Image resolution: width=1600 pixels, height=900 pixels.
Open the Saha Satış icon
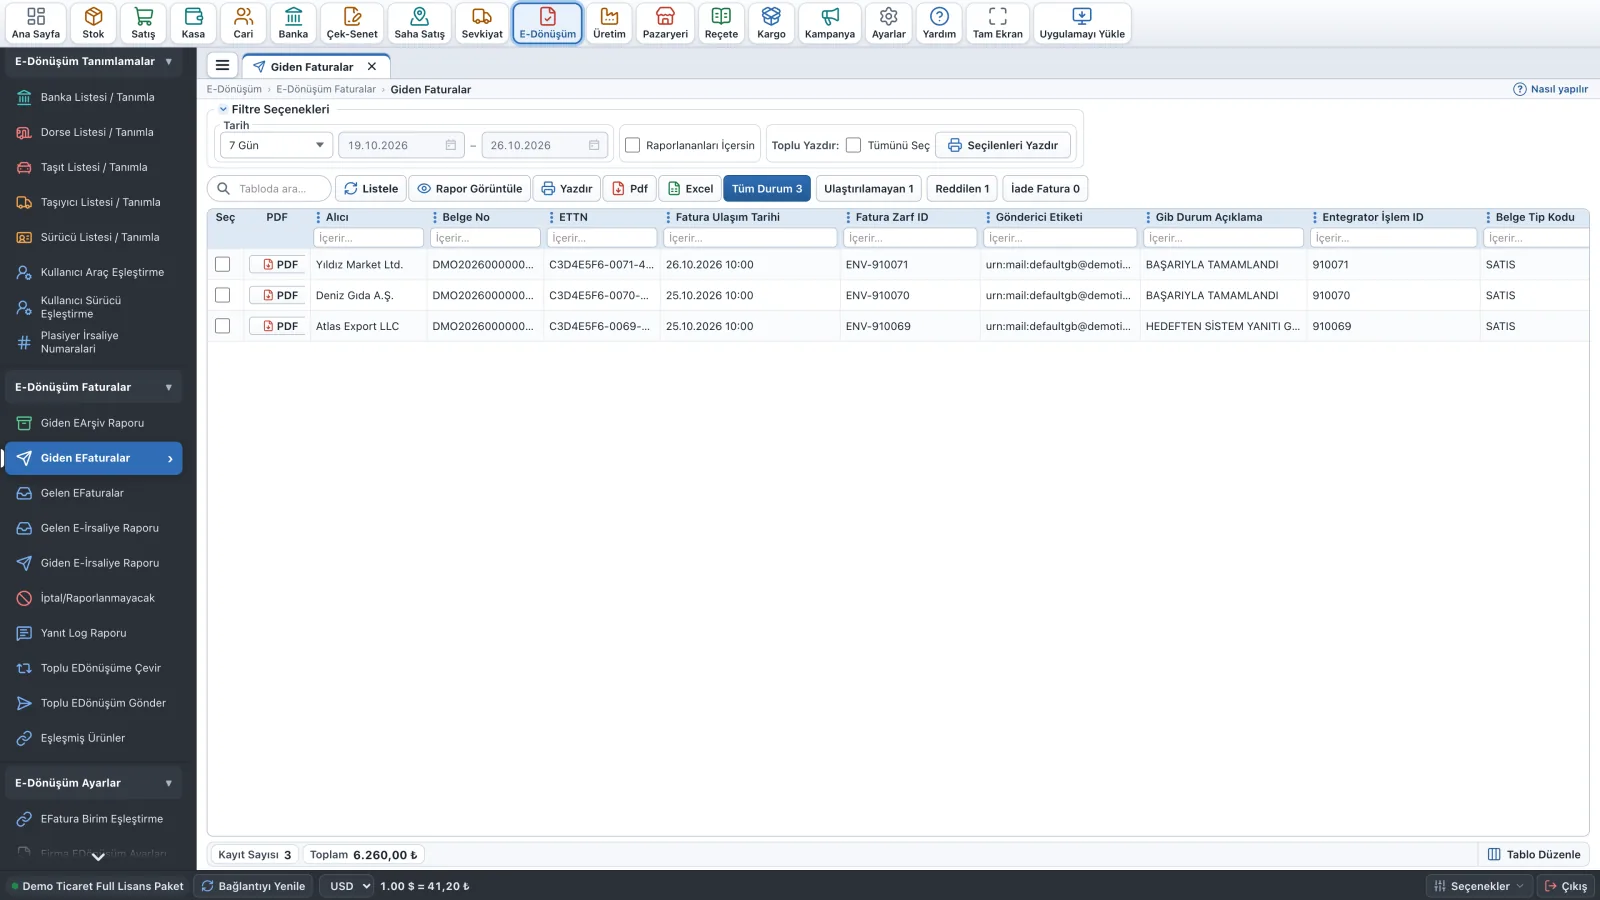(419, 23)
